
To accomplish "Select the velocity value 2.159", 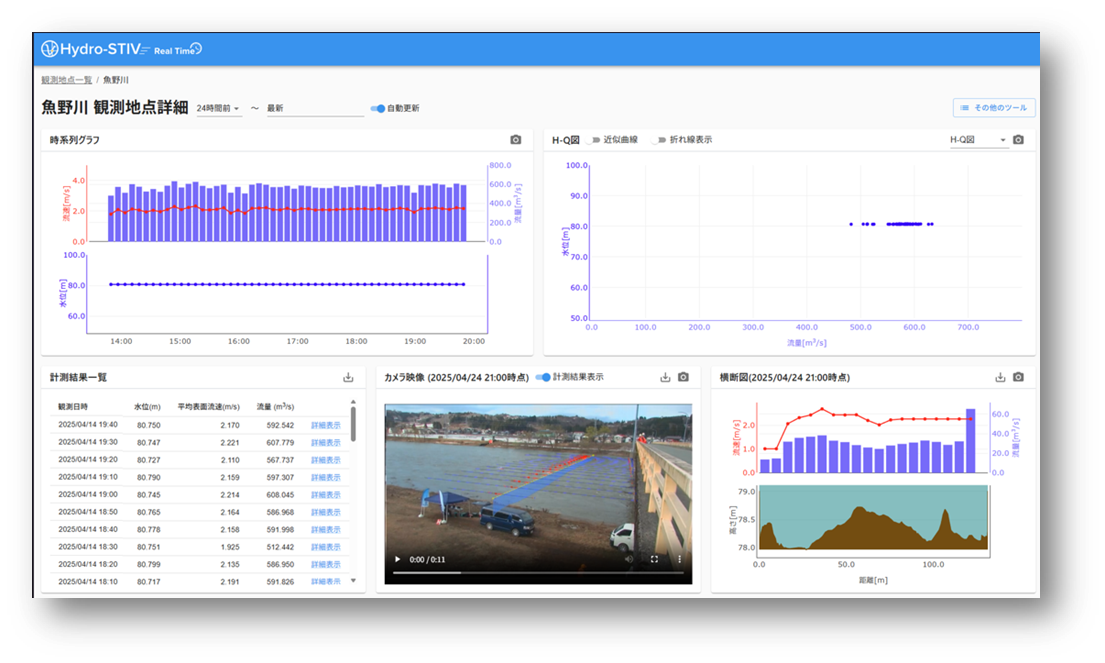I will (x=230, y=478).
